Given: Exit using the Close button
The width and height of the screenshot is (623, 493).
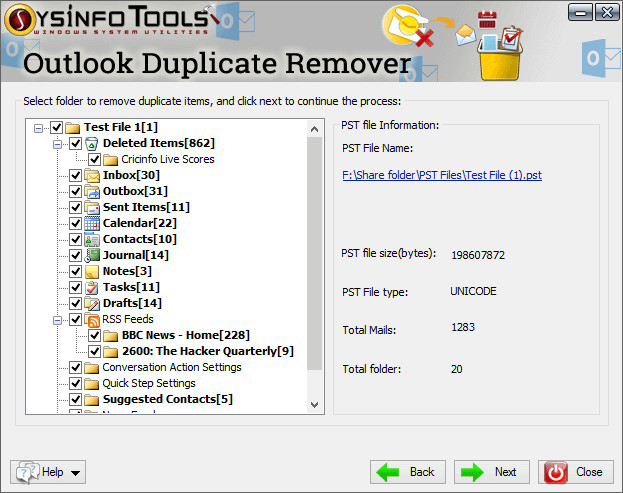Looking at the screenshot, I should [576, 472].
